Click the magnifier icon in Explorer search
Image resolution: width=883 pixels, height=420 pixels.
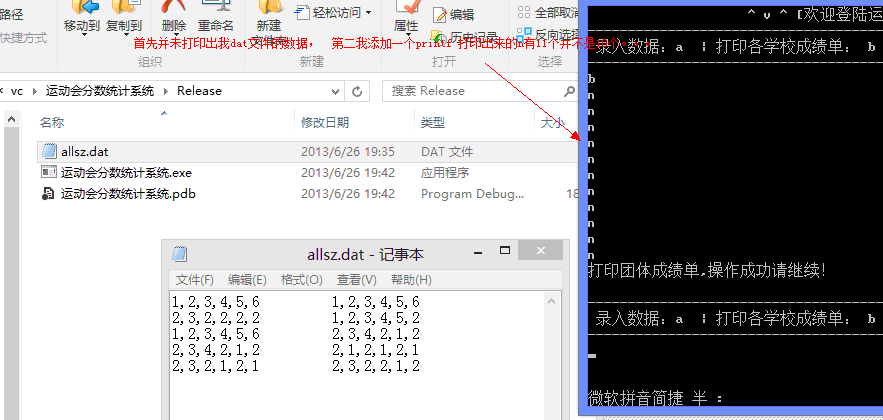[x=569, y=91]
